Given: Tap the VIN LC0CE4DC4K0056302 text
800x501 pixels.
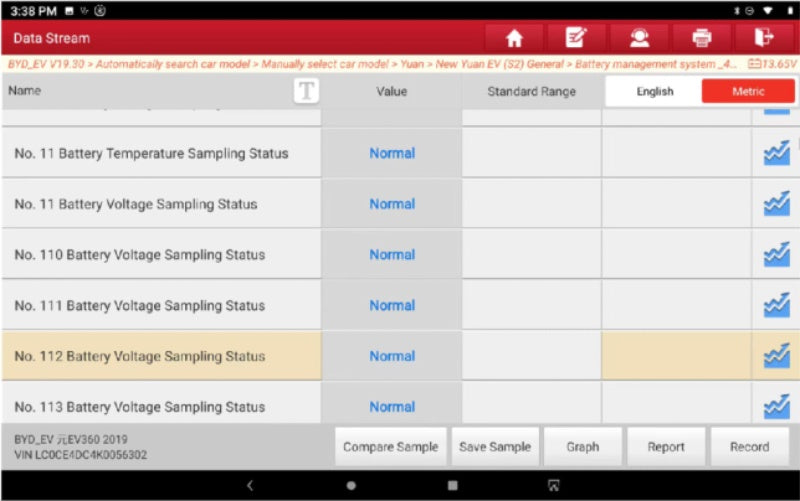Looking at the screenshot, I should (81, 455).
